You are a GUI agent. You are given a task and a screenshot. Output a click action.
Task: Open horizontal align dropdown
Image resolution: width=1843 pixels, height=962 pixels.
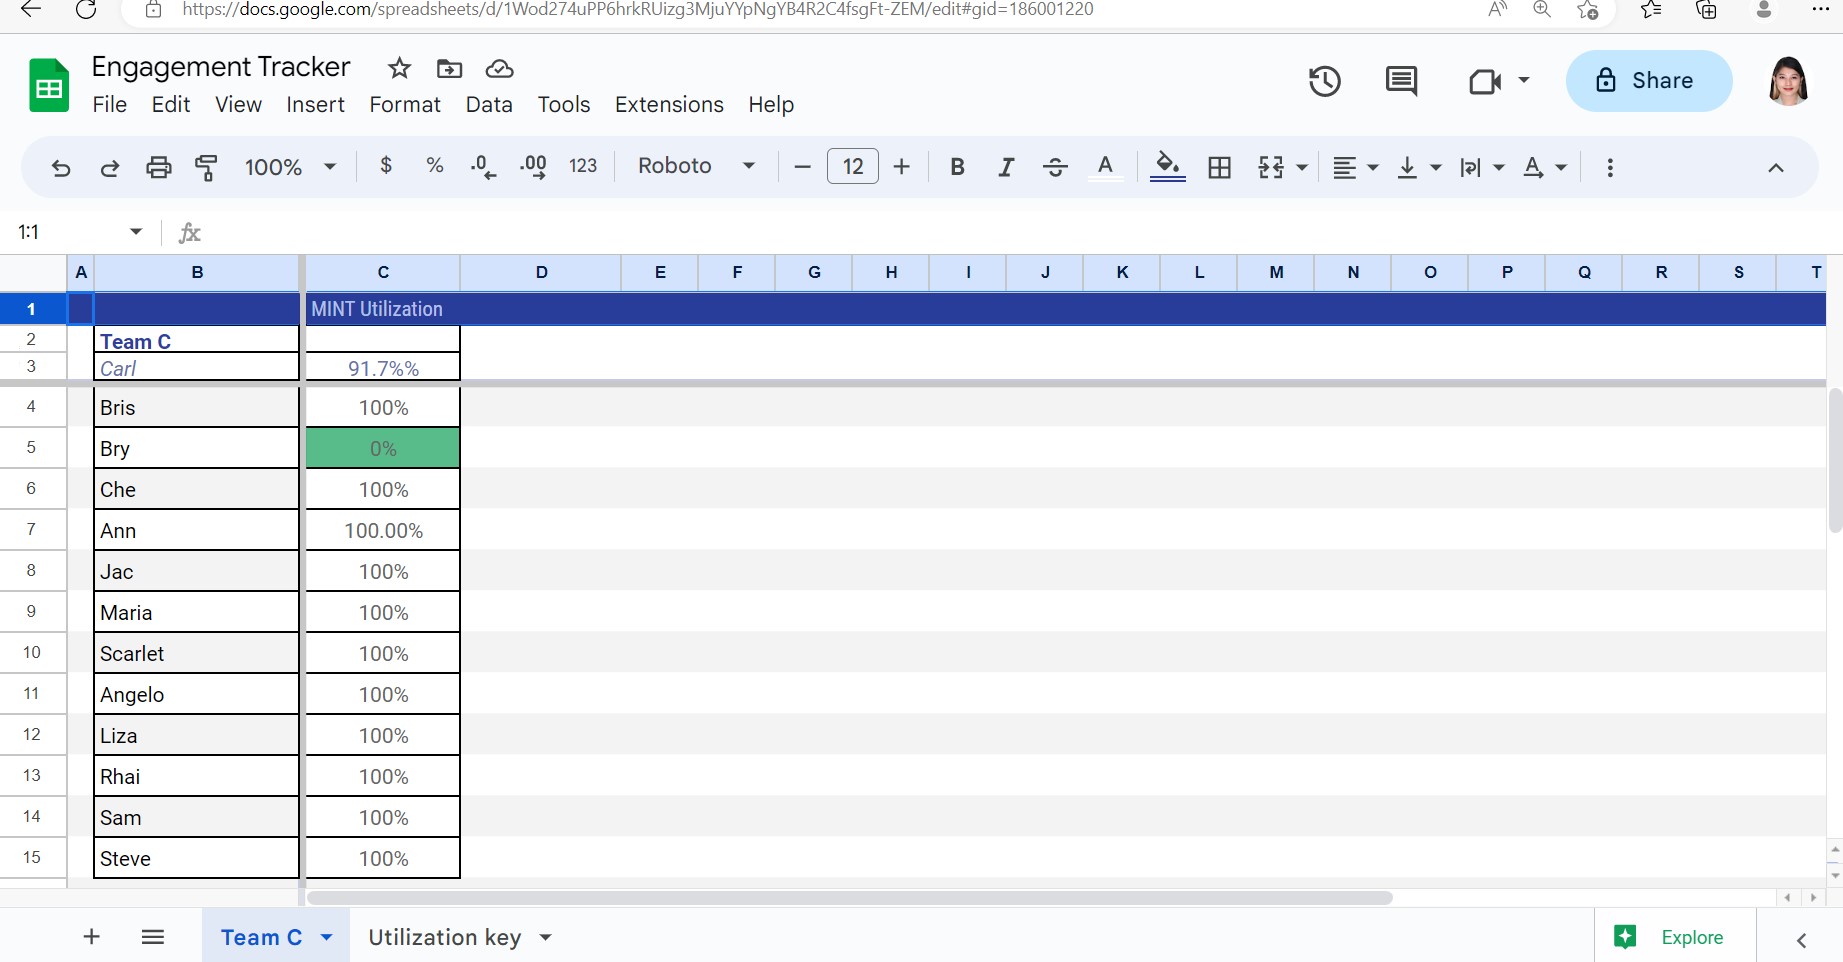click(1355, 167)
